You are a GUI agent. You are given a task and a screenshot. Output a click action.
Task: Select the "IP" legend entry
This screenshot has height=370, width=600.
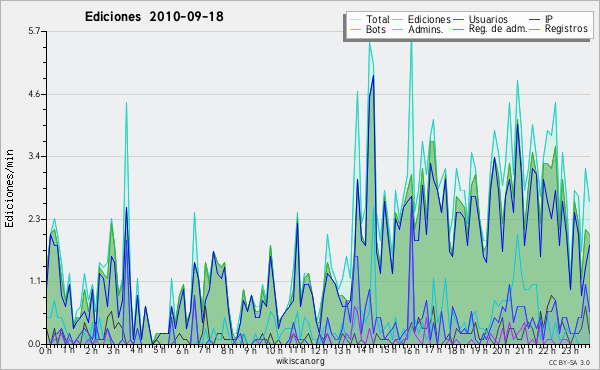click(x=549, y=19)
